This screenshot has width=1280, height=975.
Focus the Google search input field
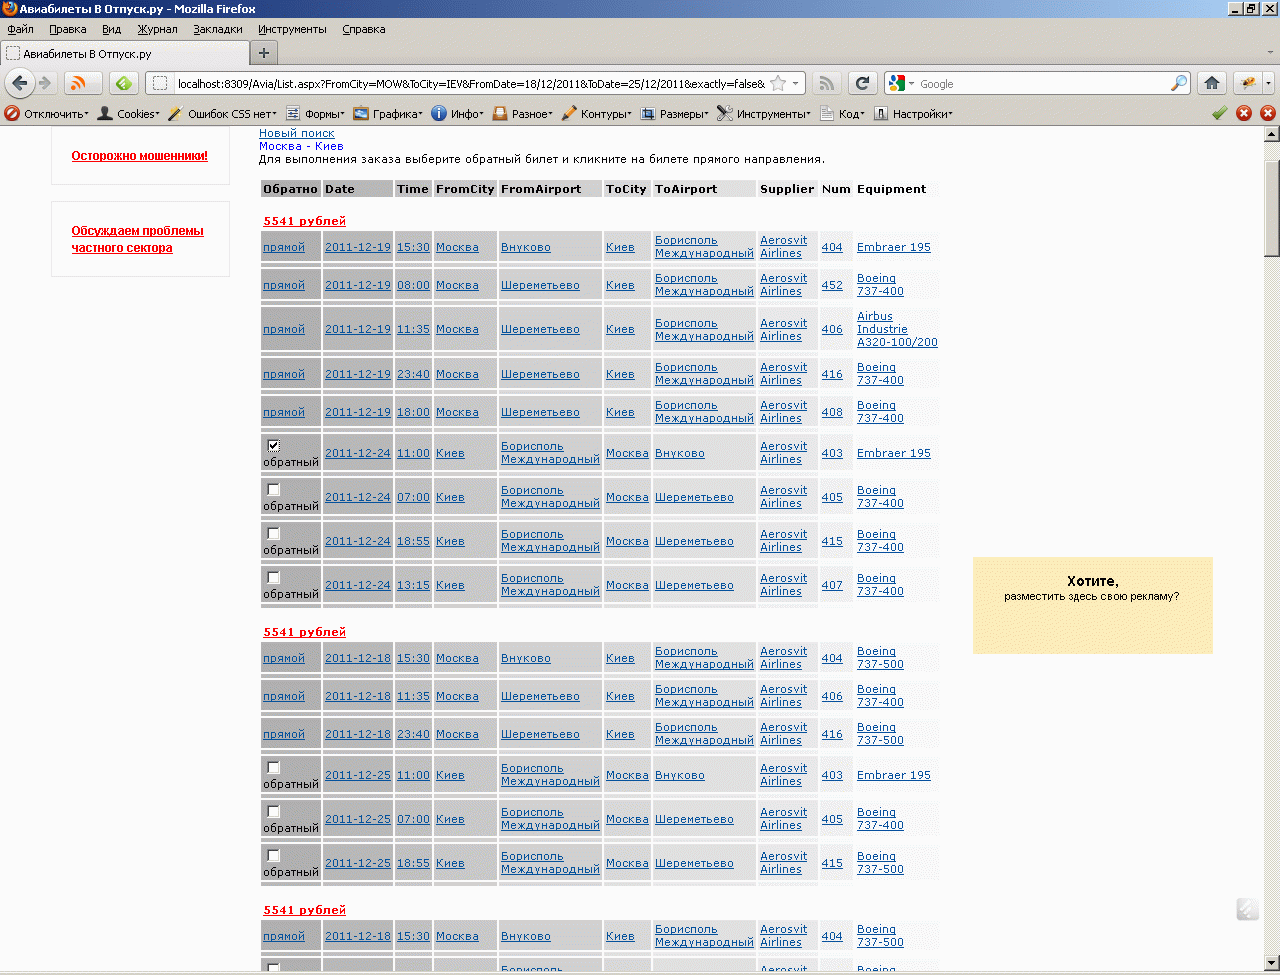tap(1043, 83)
